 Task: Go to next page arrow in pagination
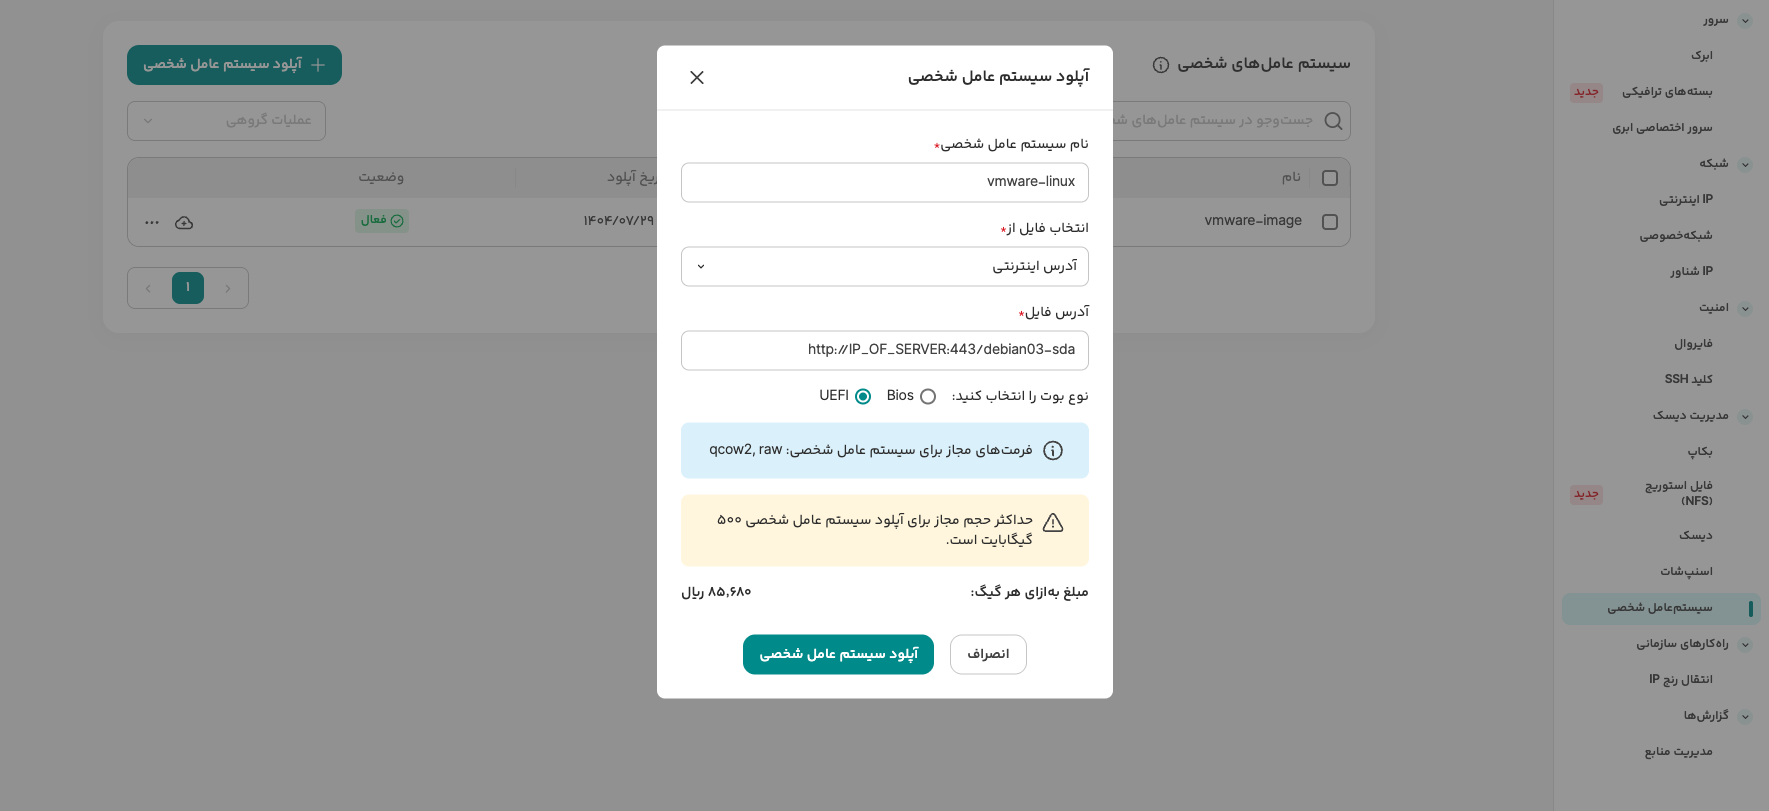pyautogui.click(x=148, y=288)
